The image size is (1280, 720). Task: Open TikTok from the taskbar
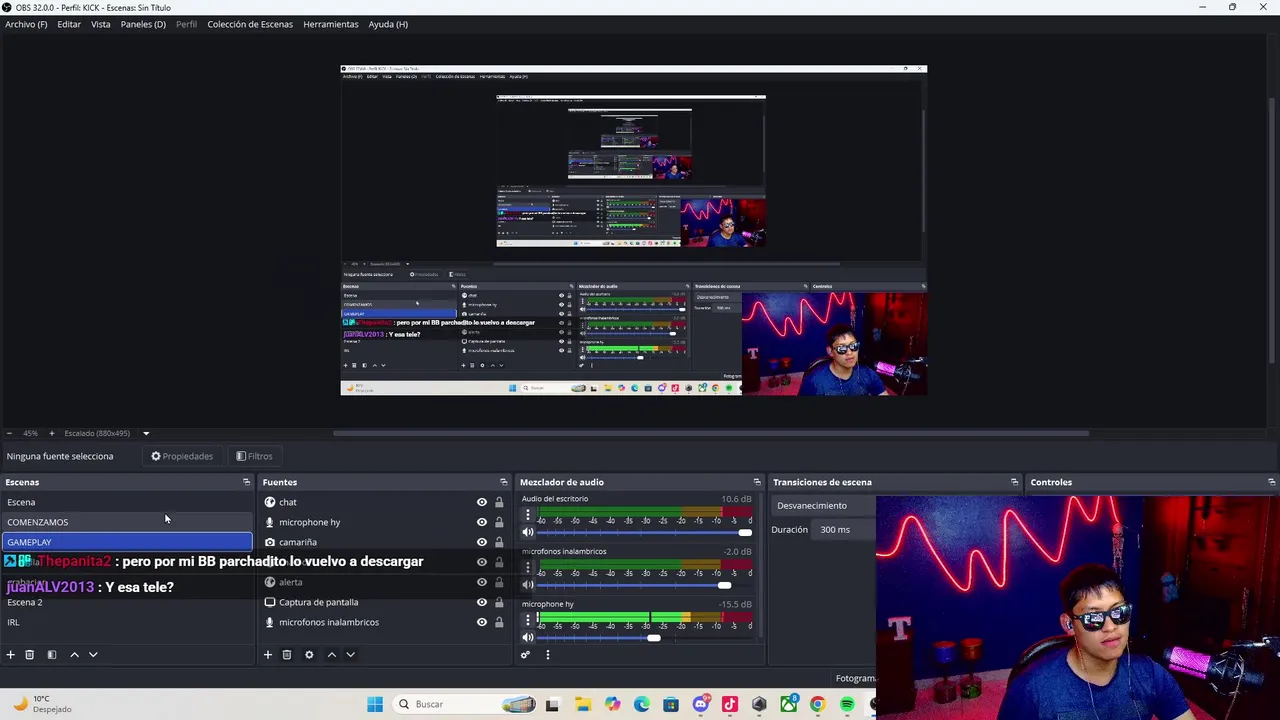[730, 704]
